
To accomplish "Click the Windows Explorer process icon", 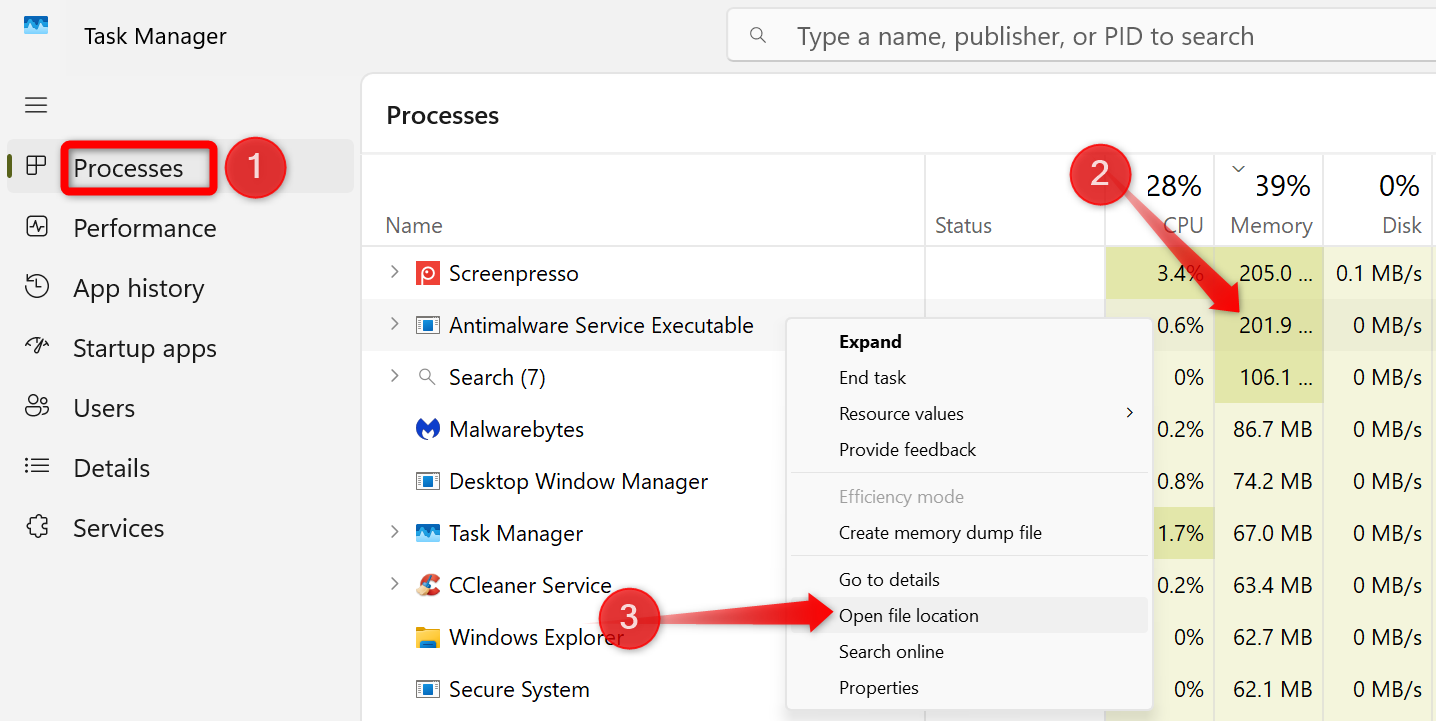I will point(428,636).
